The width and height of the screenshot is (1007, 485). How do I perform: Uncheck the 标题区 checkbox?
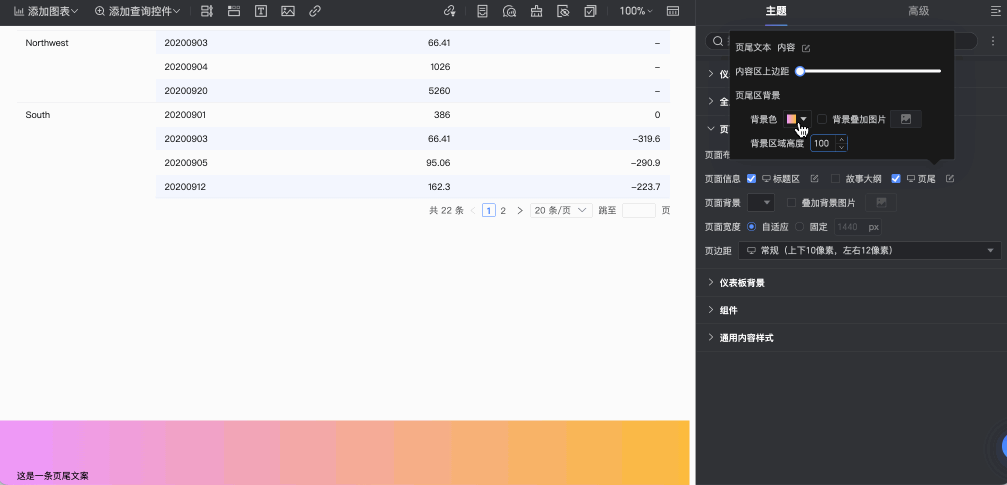pyautogui.click(x=751, y=179)
